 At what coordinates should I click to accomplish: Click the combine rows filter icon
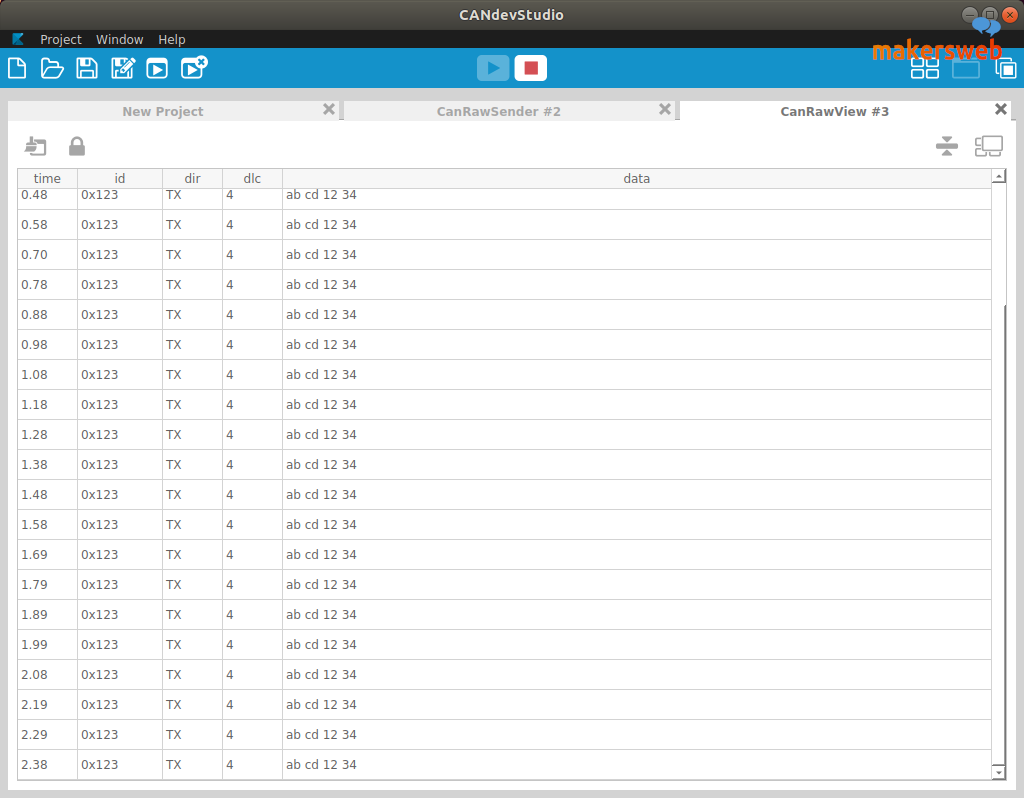pos(947,147)
